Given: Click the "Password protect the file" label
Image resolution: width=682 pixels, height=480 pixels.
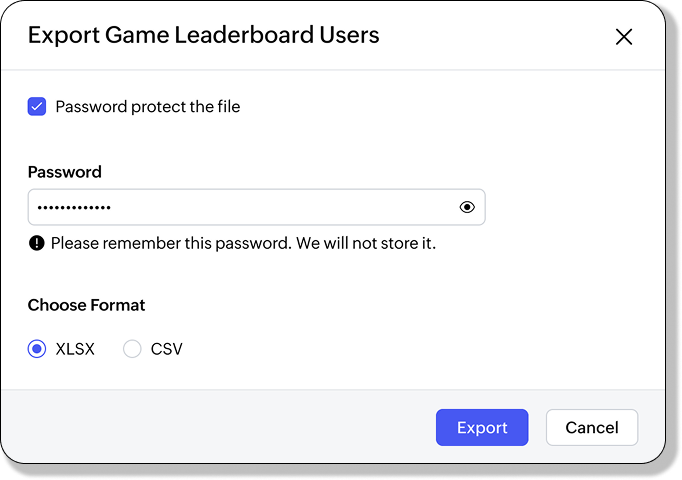Looking at the screenshot, I should point(148,106).
